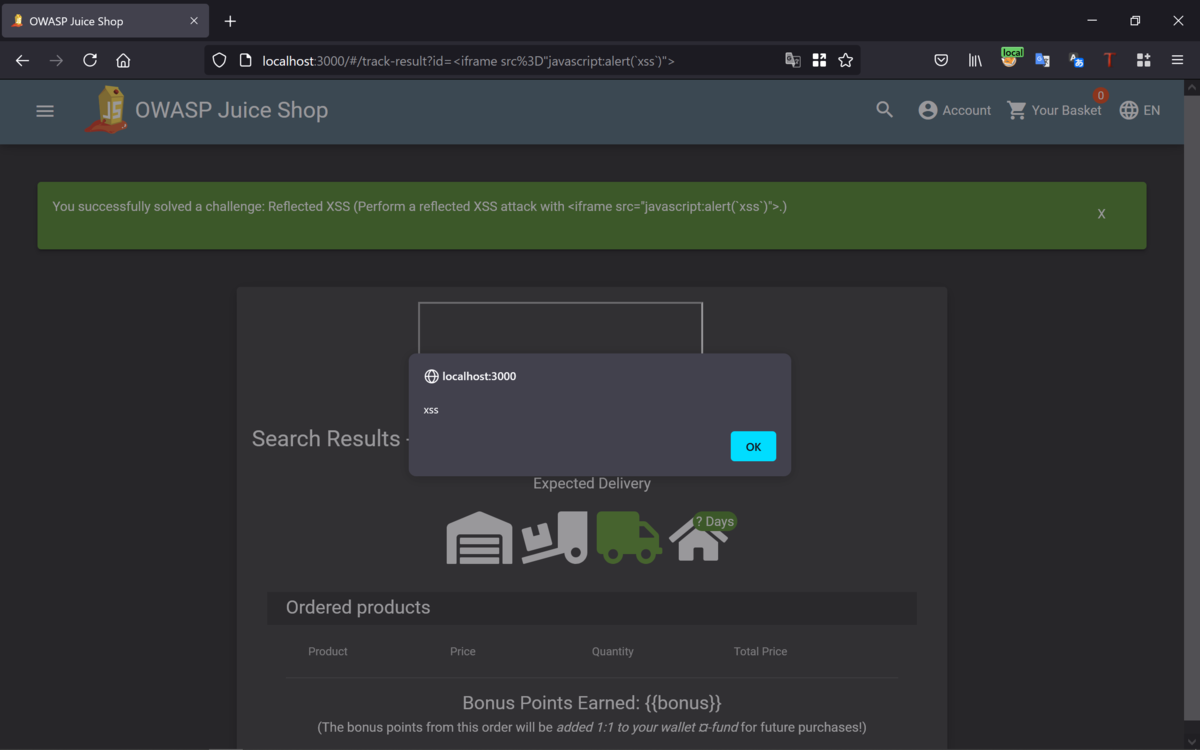Image resolution: width=1200 pixels, height=750 pixels.
Task: Click the blue A-to-Japanese translator extension icon
Action: pos(1076,60)
